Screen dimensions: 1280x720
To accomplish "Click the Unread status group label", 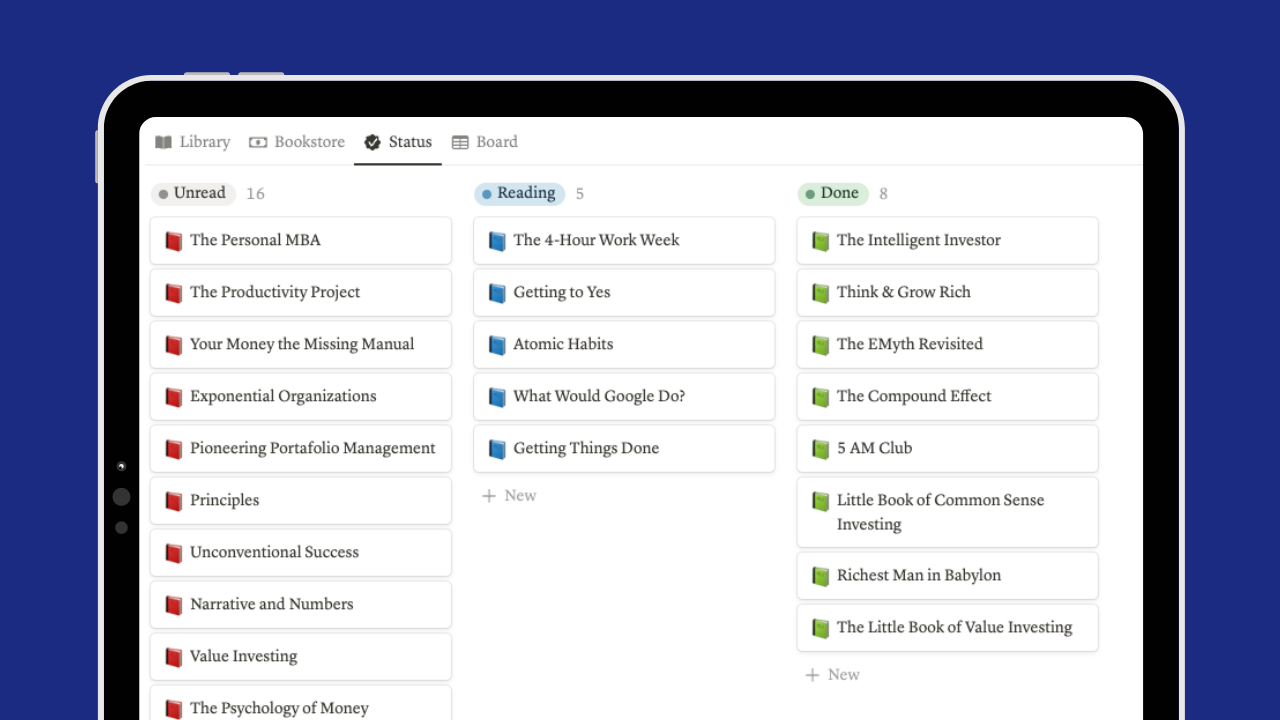I will coord(193,193).
